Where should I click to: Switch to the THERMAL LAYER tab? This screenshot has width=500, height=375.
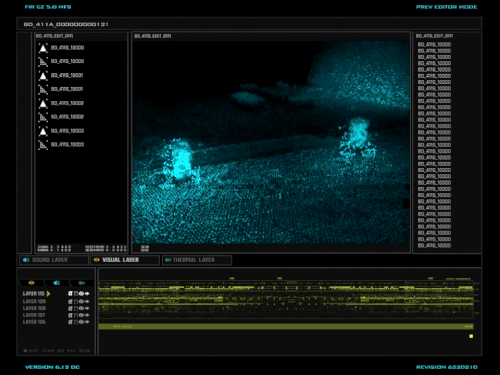(x=197, y=260)
